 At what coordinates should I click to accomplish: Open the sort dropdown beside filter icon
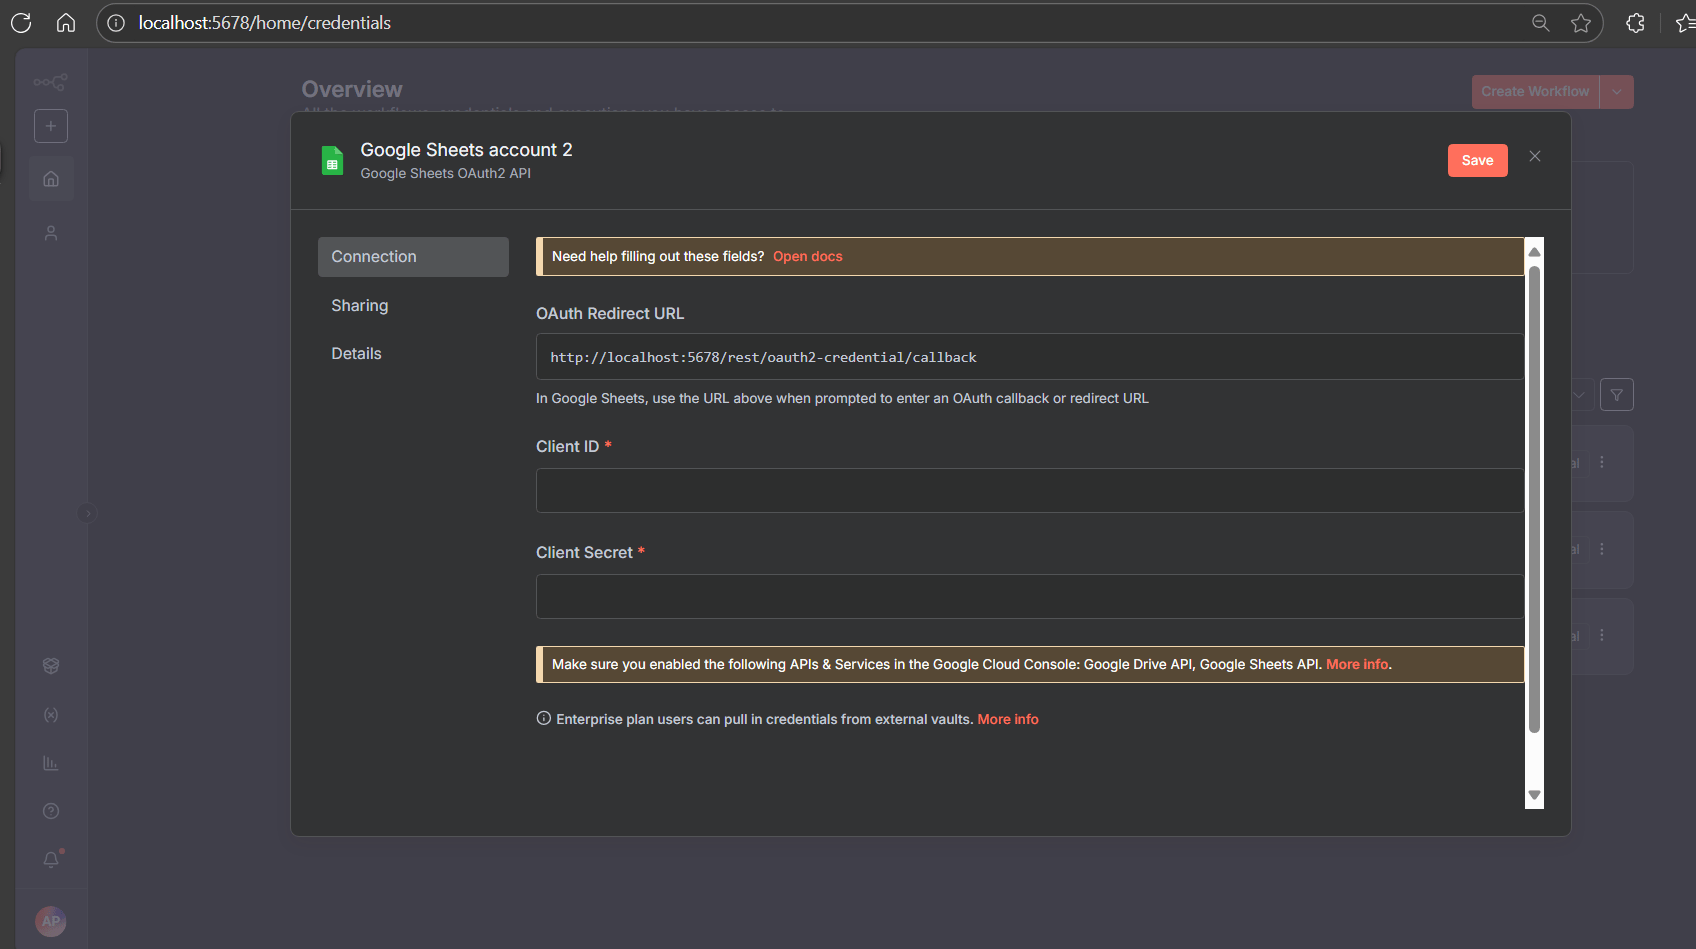pos(1579,395)
